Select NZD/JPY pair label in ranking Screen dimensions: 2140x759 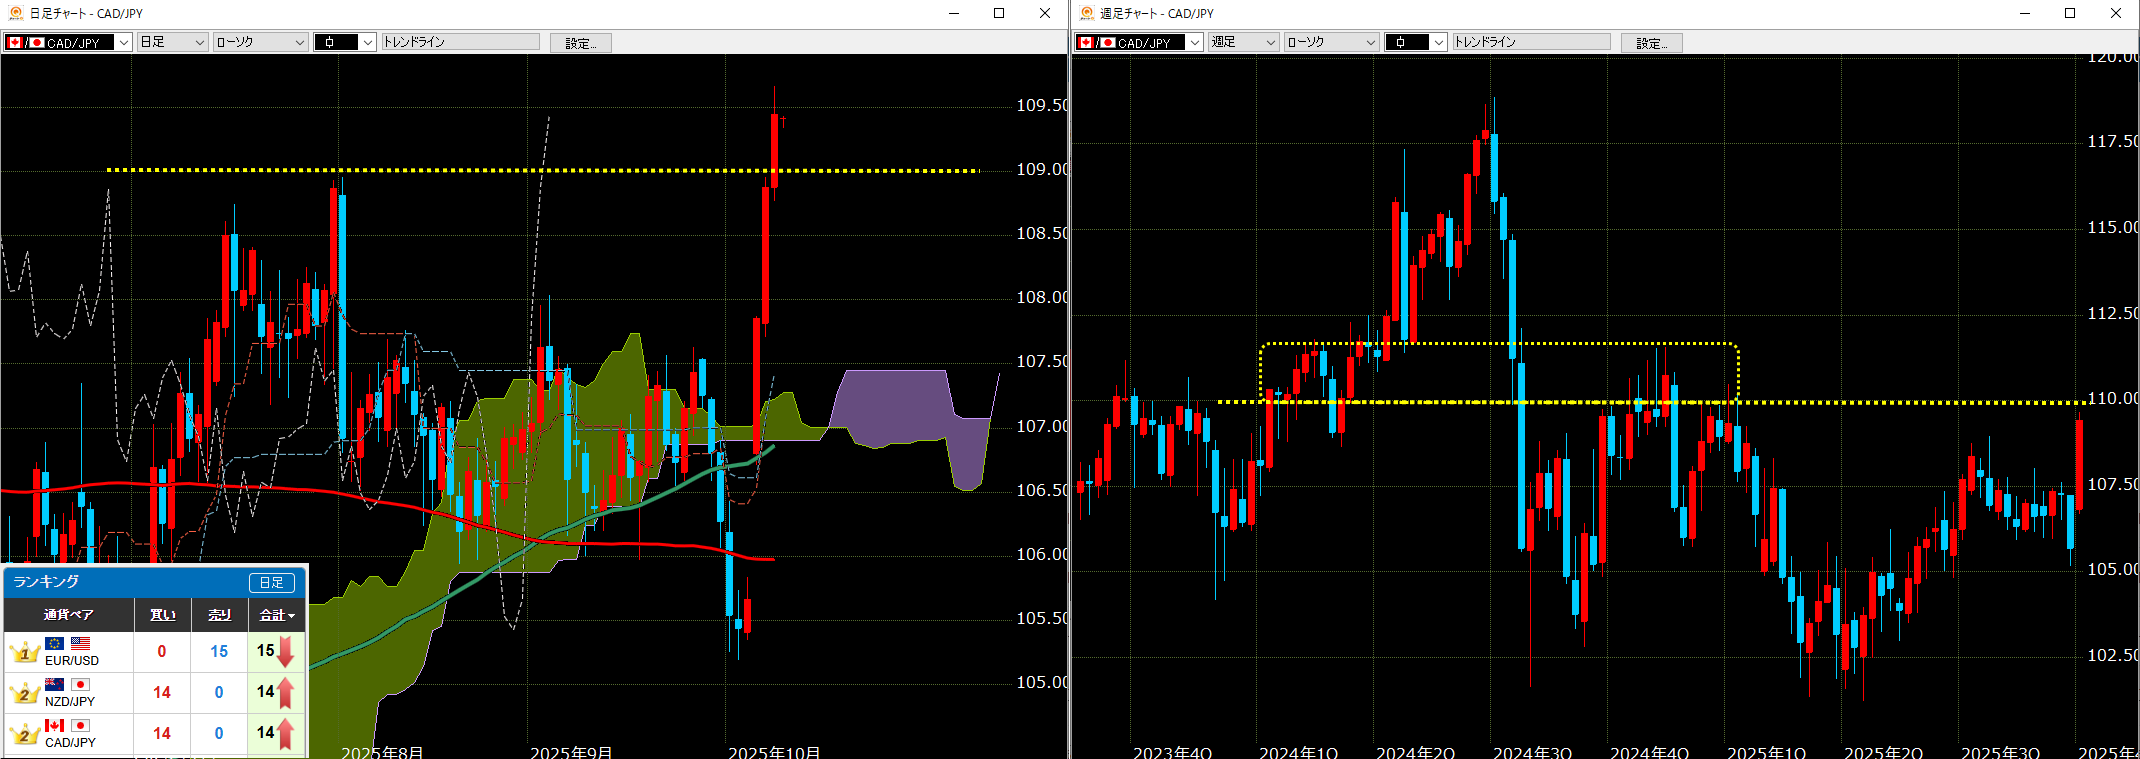[x=70, y=702]
